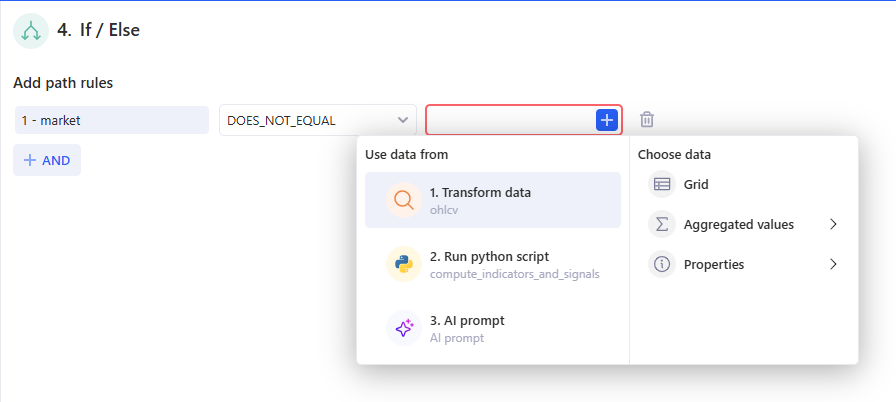Focus the empty red-outlined value input
Viewport: 896px width, 402px height.
(x=510, y=120)
